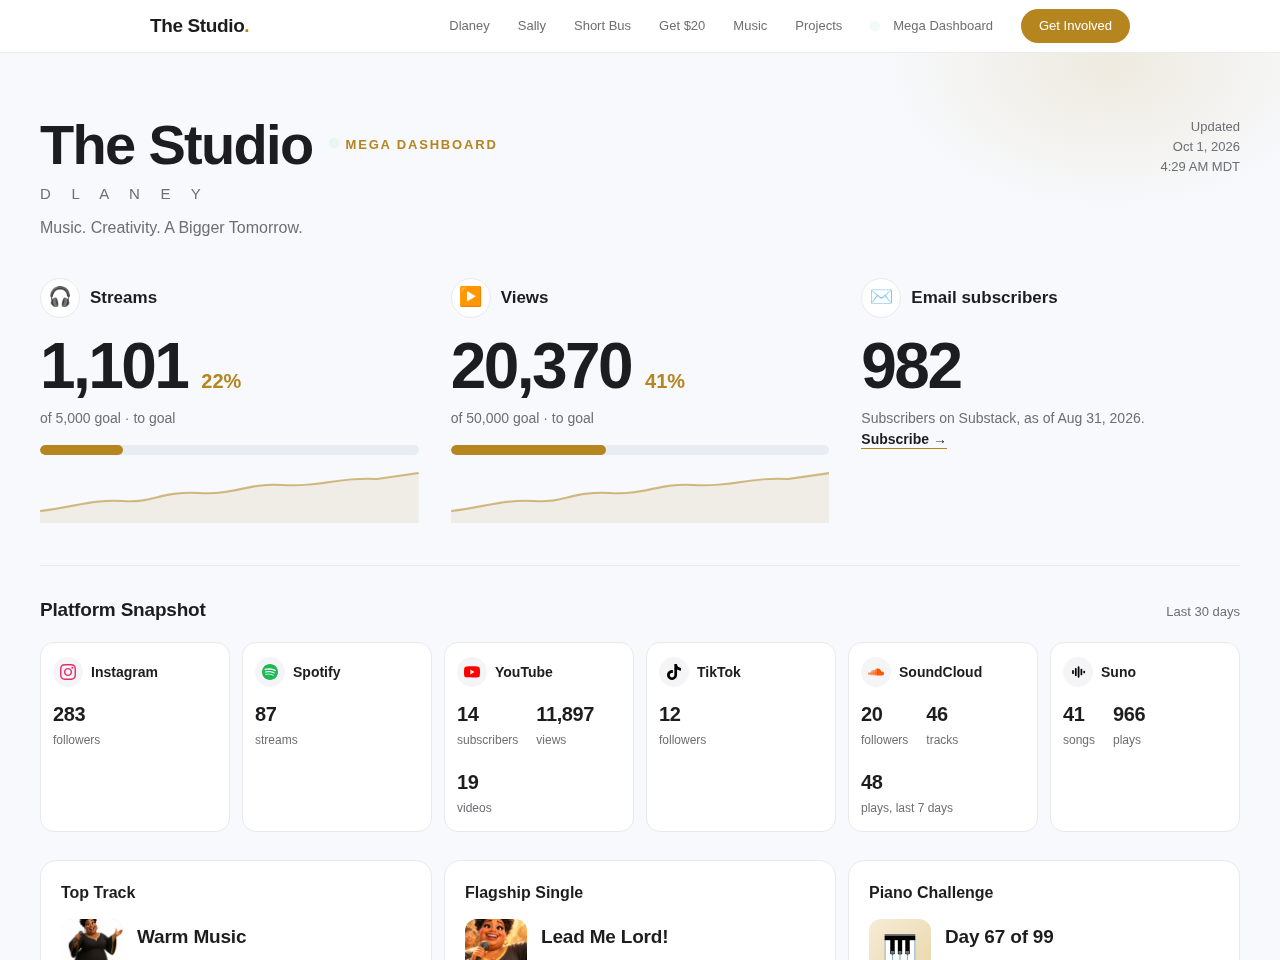Click the Lead Me Lord! single title
The image size is (1280, 960).
(x=604, y=937)
